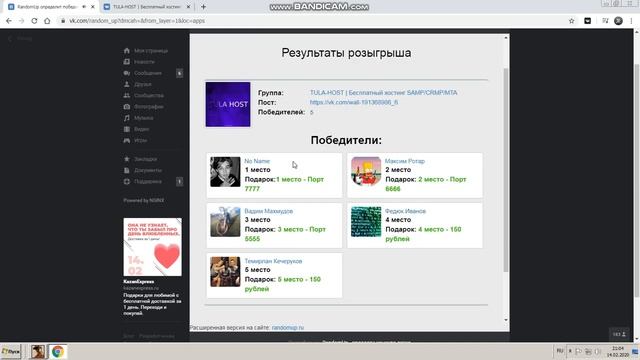
Task: Click Вадим Махмудов's avatar photo
Action: pos(225,222)
